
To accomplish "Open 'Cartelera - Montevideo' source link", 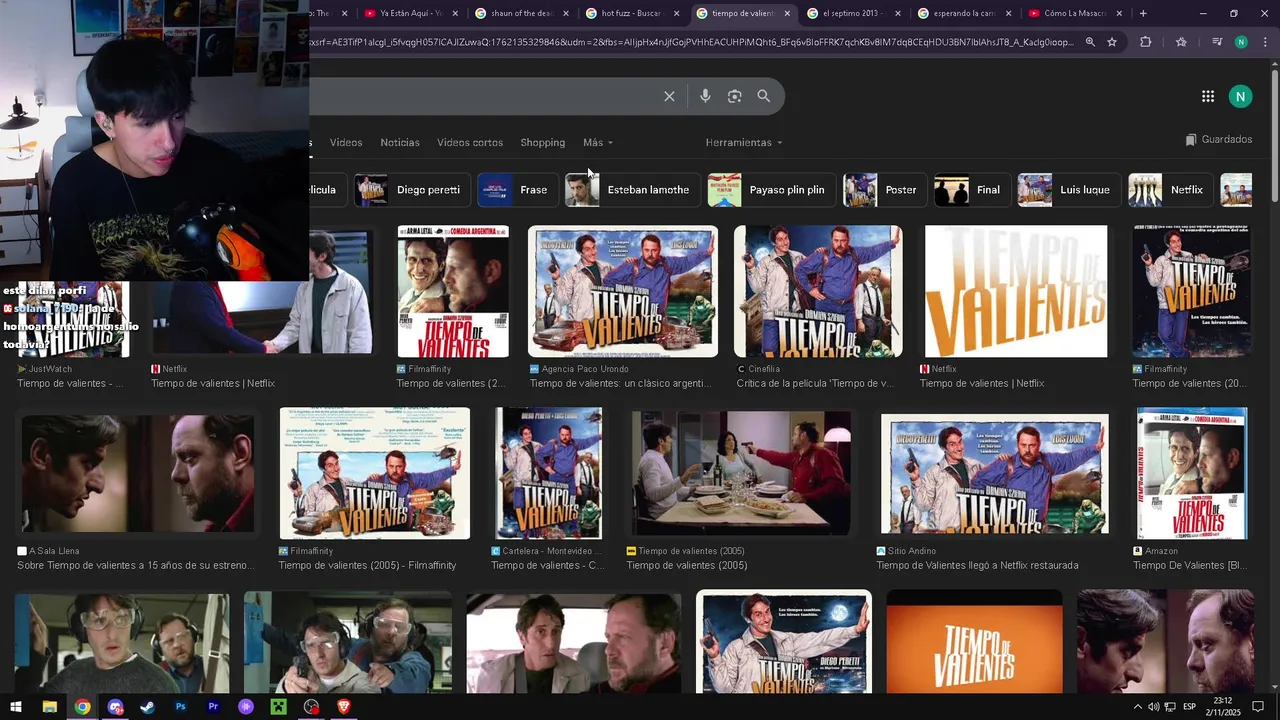I will click(547, 551).
